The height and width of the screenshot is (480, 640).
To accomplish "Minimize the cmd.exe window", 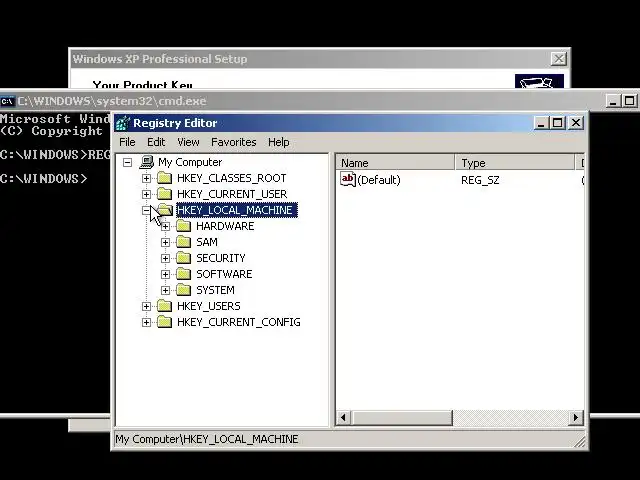I will (612, 101).
